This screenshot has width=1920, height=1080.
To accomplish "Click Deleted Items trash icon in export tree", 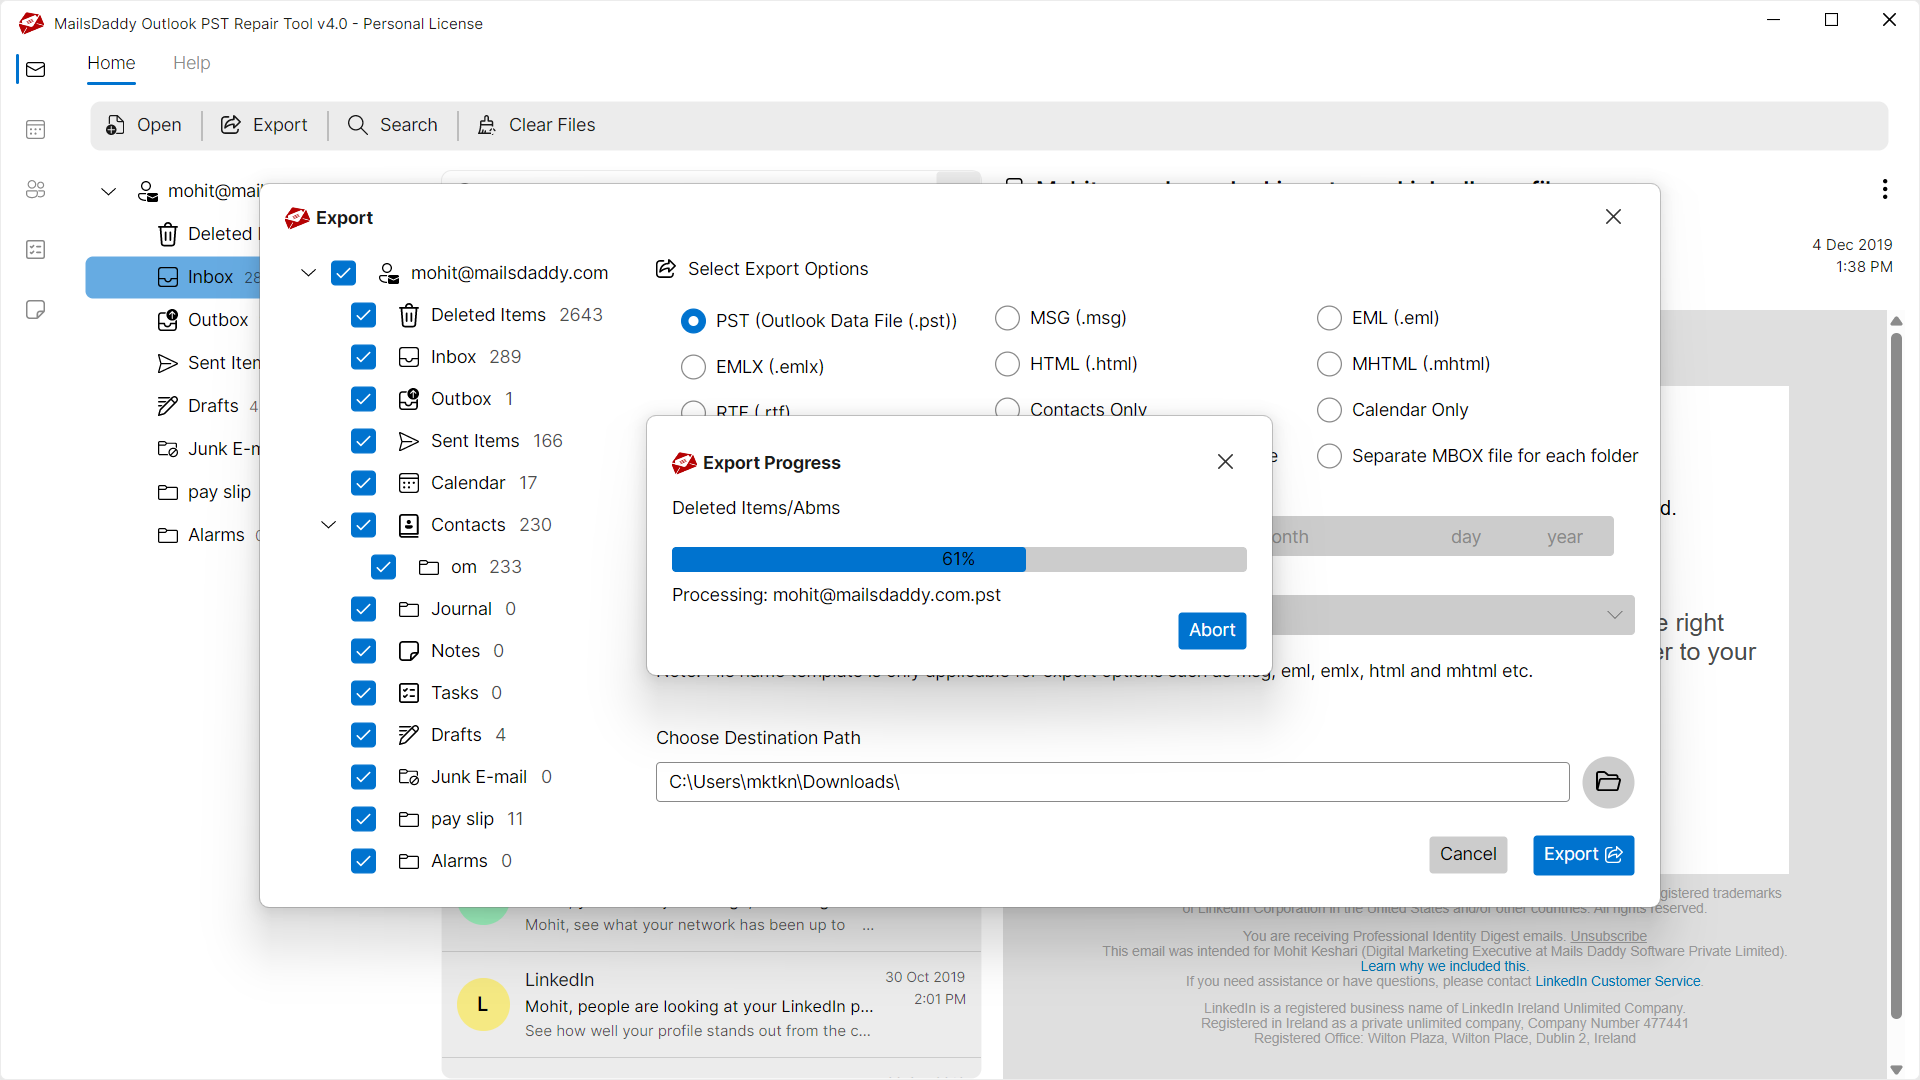I will [x=409, y=315].
